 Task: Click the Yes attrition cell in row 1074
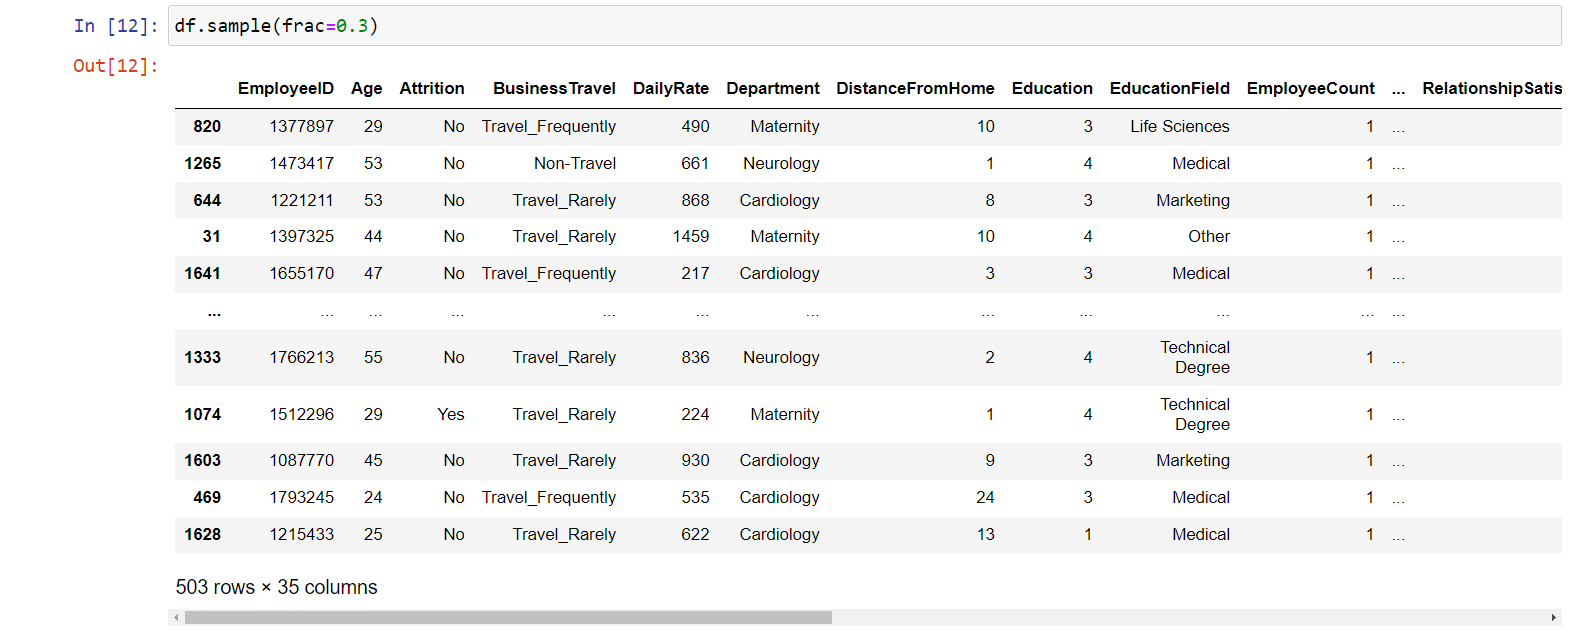tap(450, 414)
